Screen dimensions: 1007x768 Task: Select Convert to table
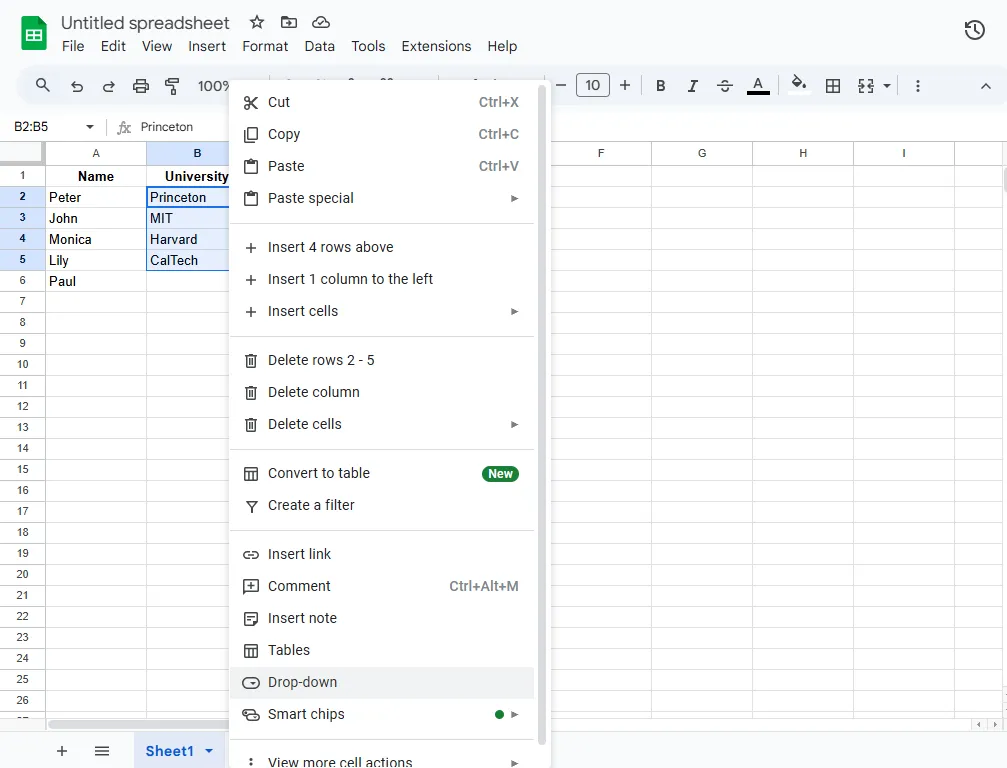[x=381, y=473]
